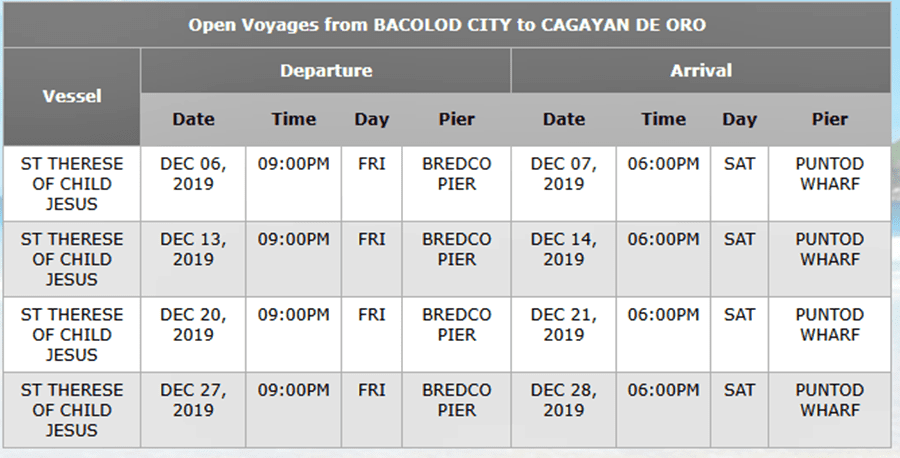Click the Date header under Departure
This screenshot has height=458, width=900.
point(193,119)
